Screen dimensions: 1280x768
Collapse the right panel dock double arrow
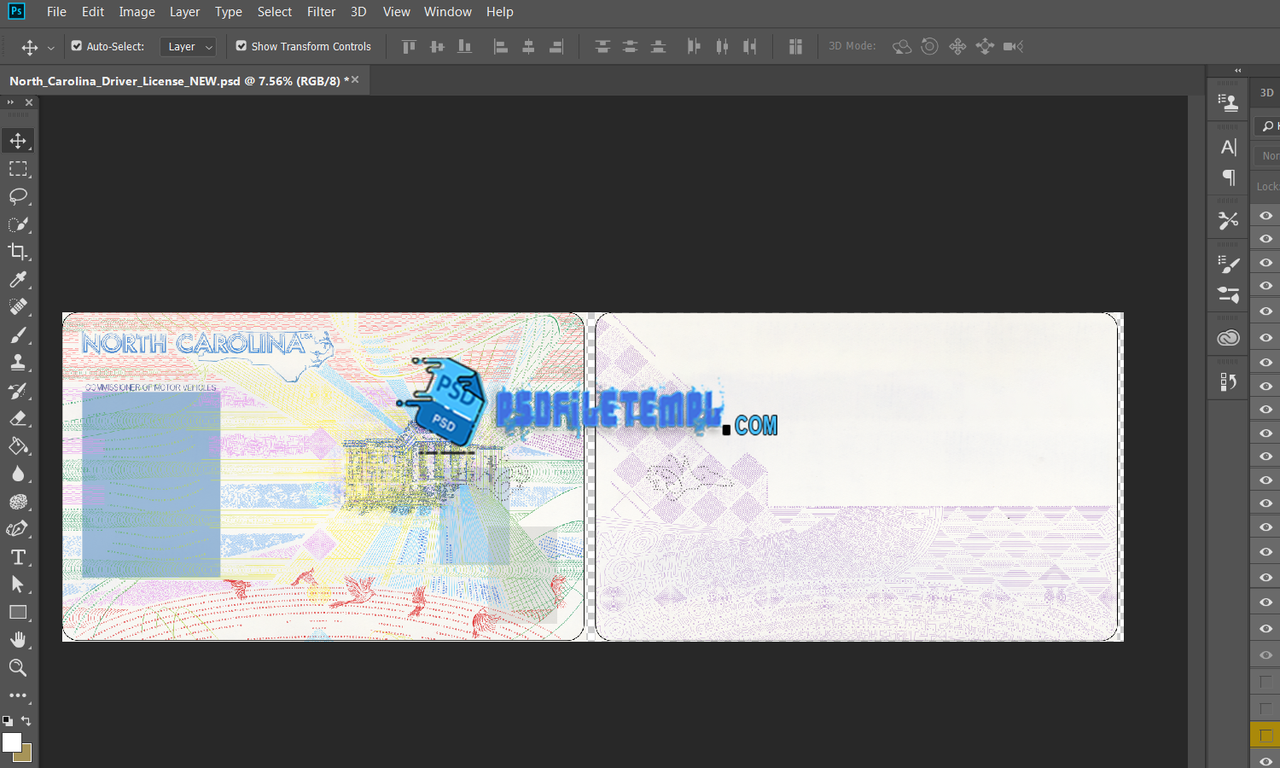click(x=1238, y=71)
